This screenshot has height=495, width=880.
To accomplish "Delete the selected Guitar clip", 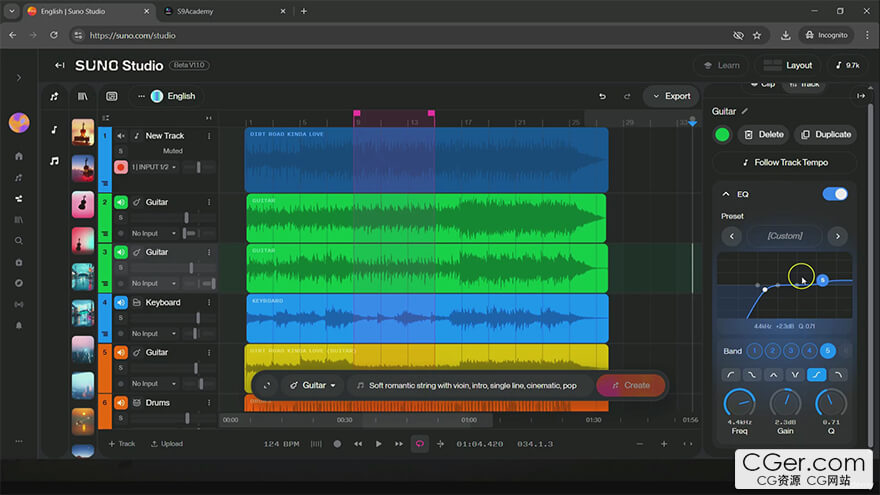I will 763,135.
